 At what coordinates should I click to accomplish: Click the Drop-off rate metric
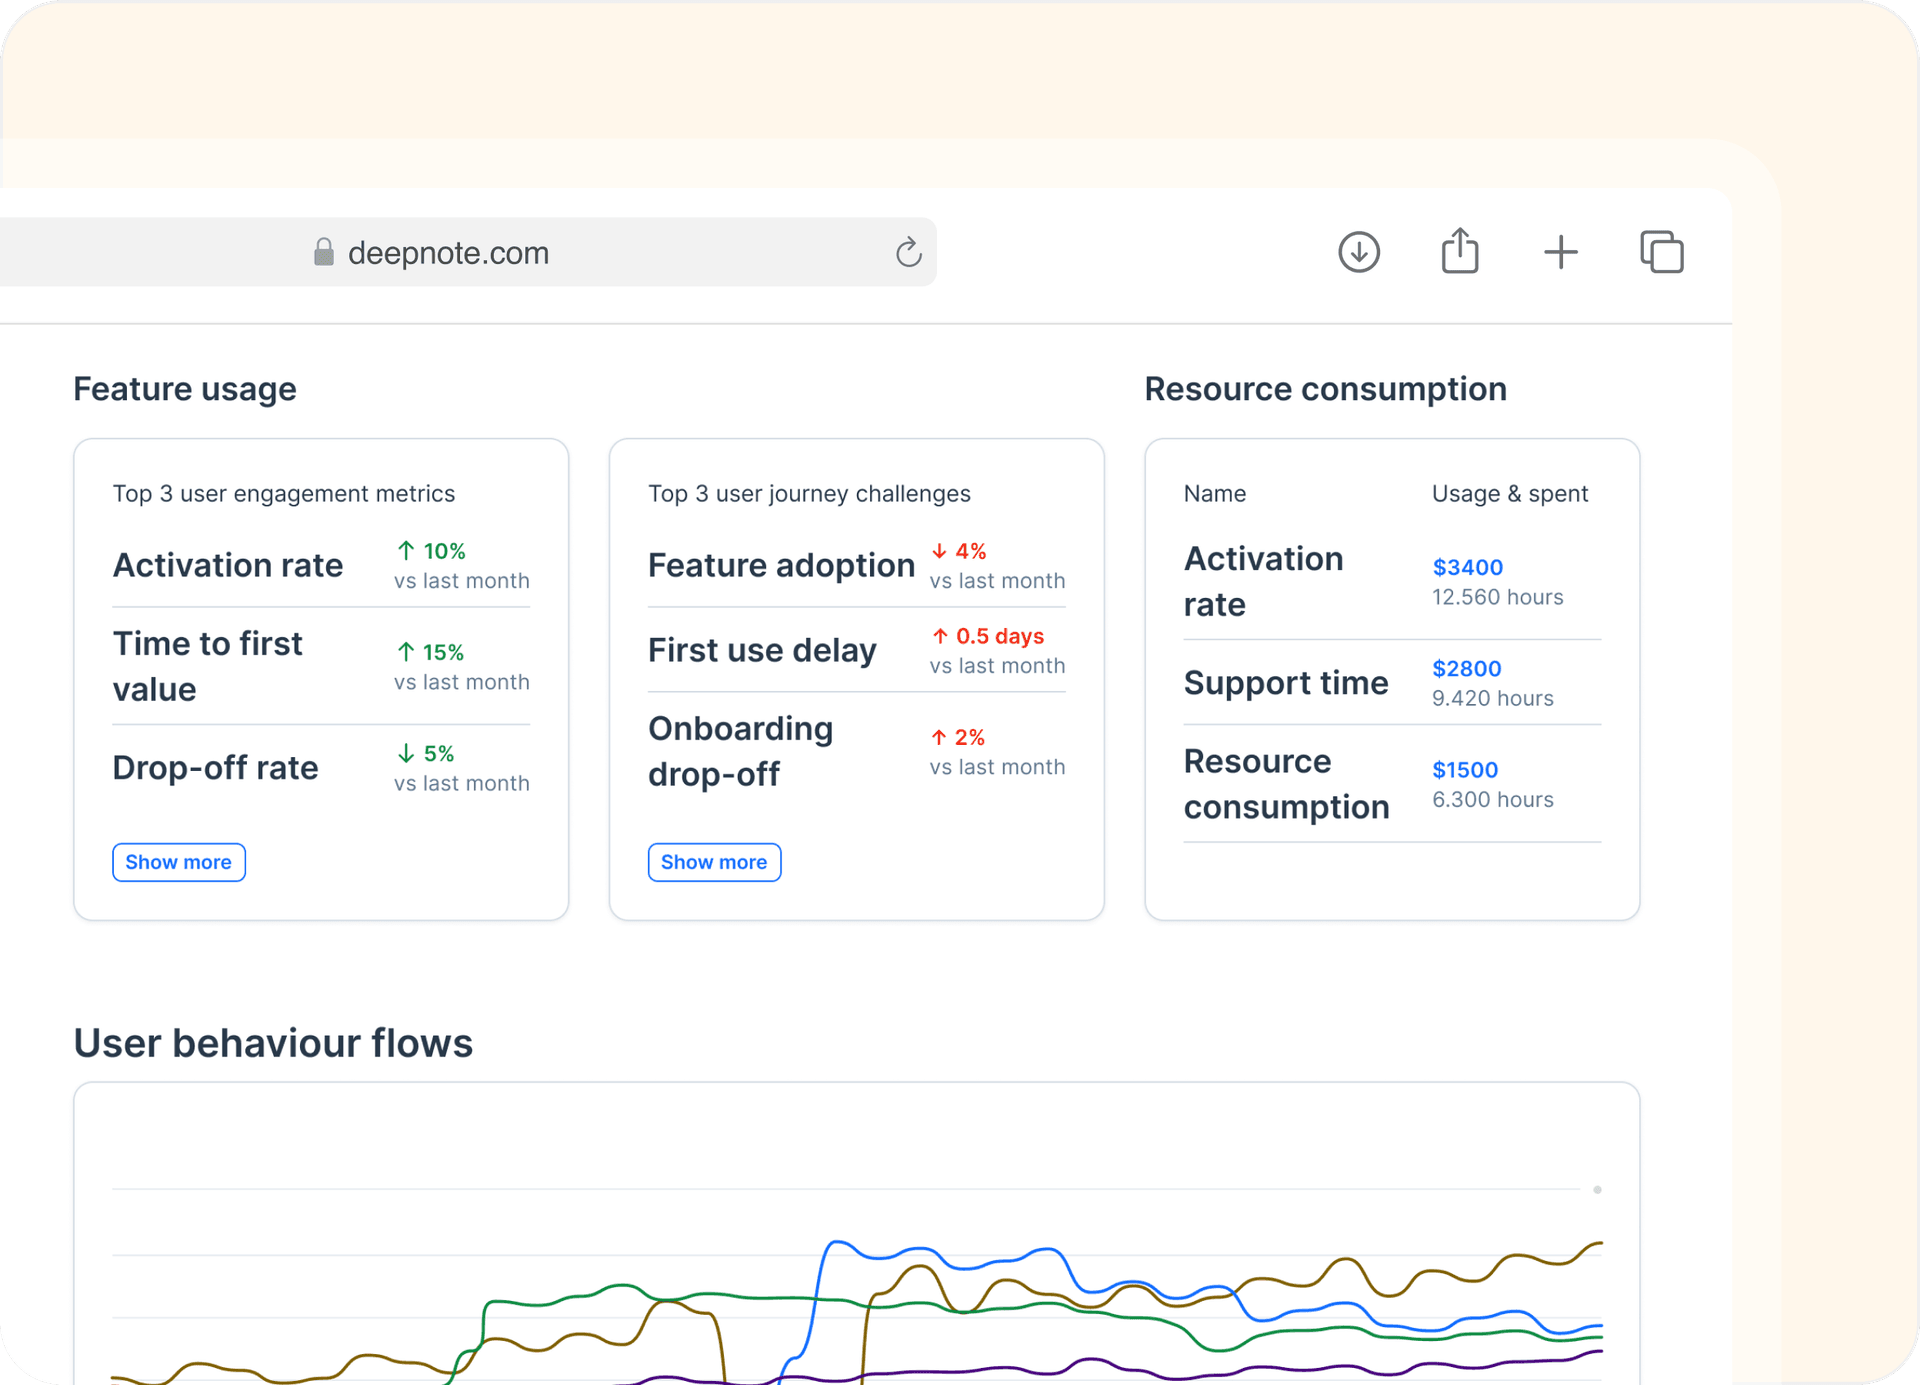coord(215,768)
